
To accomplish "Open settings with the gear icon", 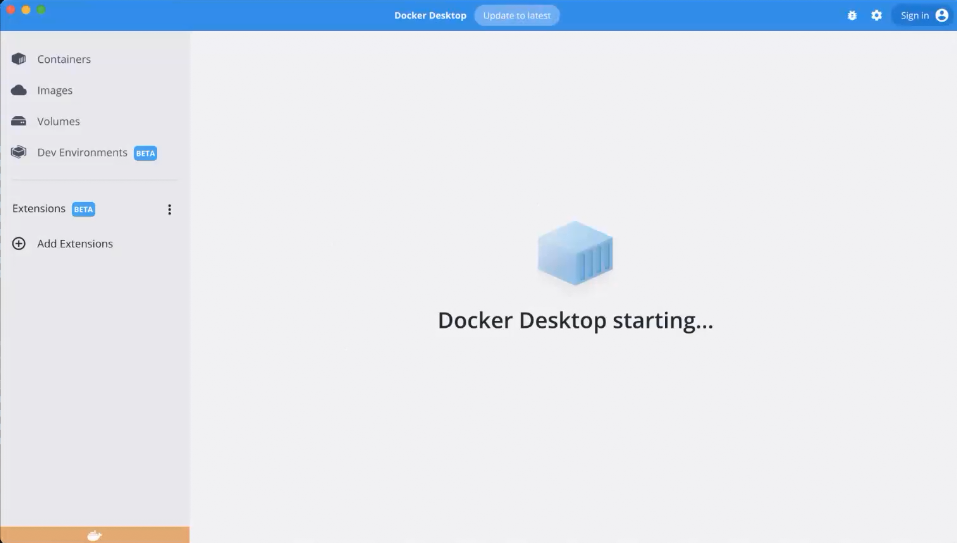I will point(876,16).
